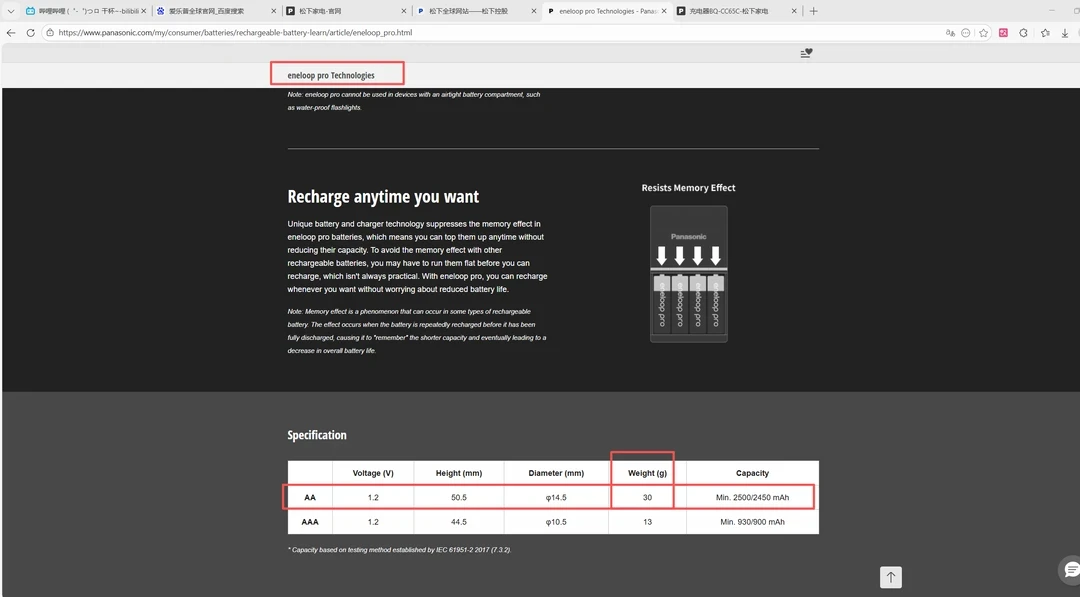Image resolution: width=1080 pixels, height=597 pixels.
Task: Click the AA voltage 1.2 cell
Action: click(x=373, y=497)
